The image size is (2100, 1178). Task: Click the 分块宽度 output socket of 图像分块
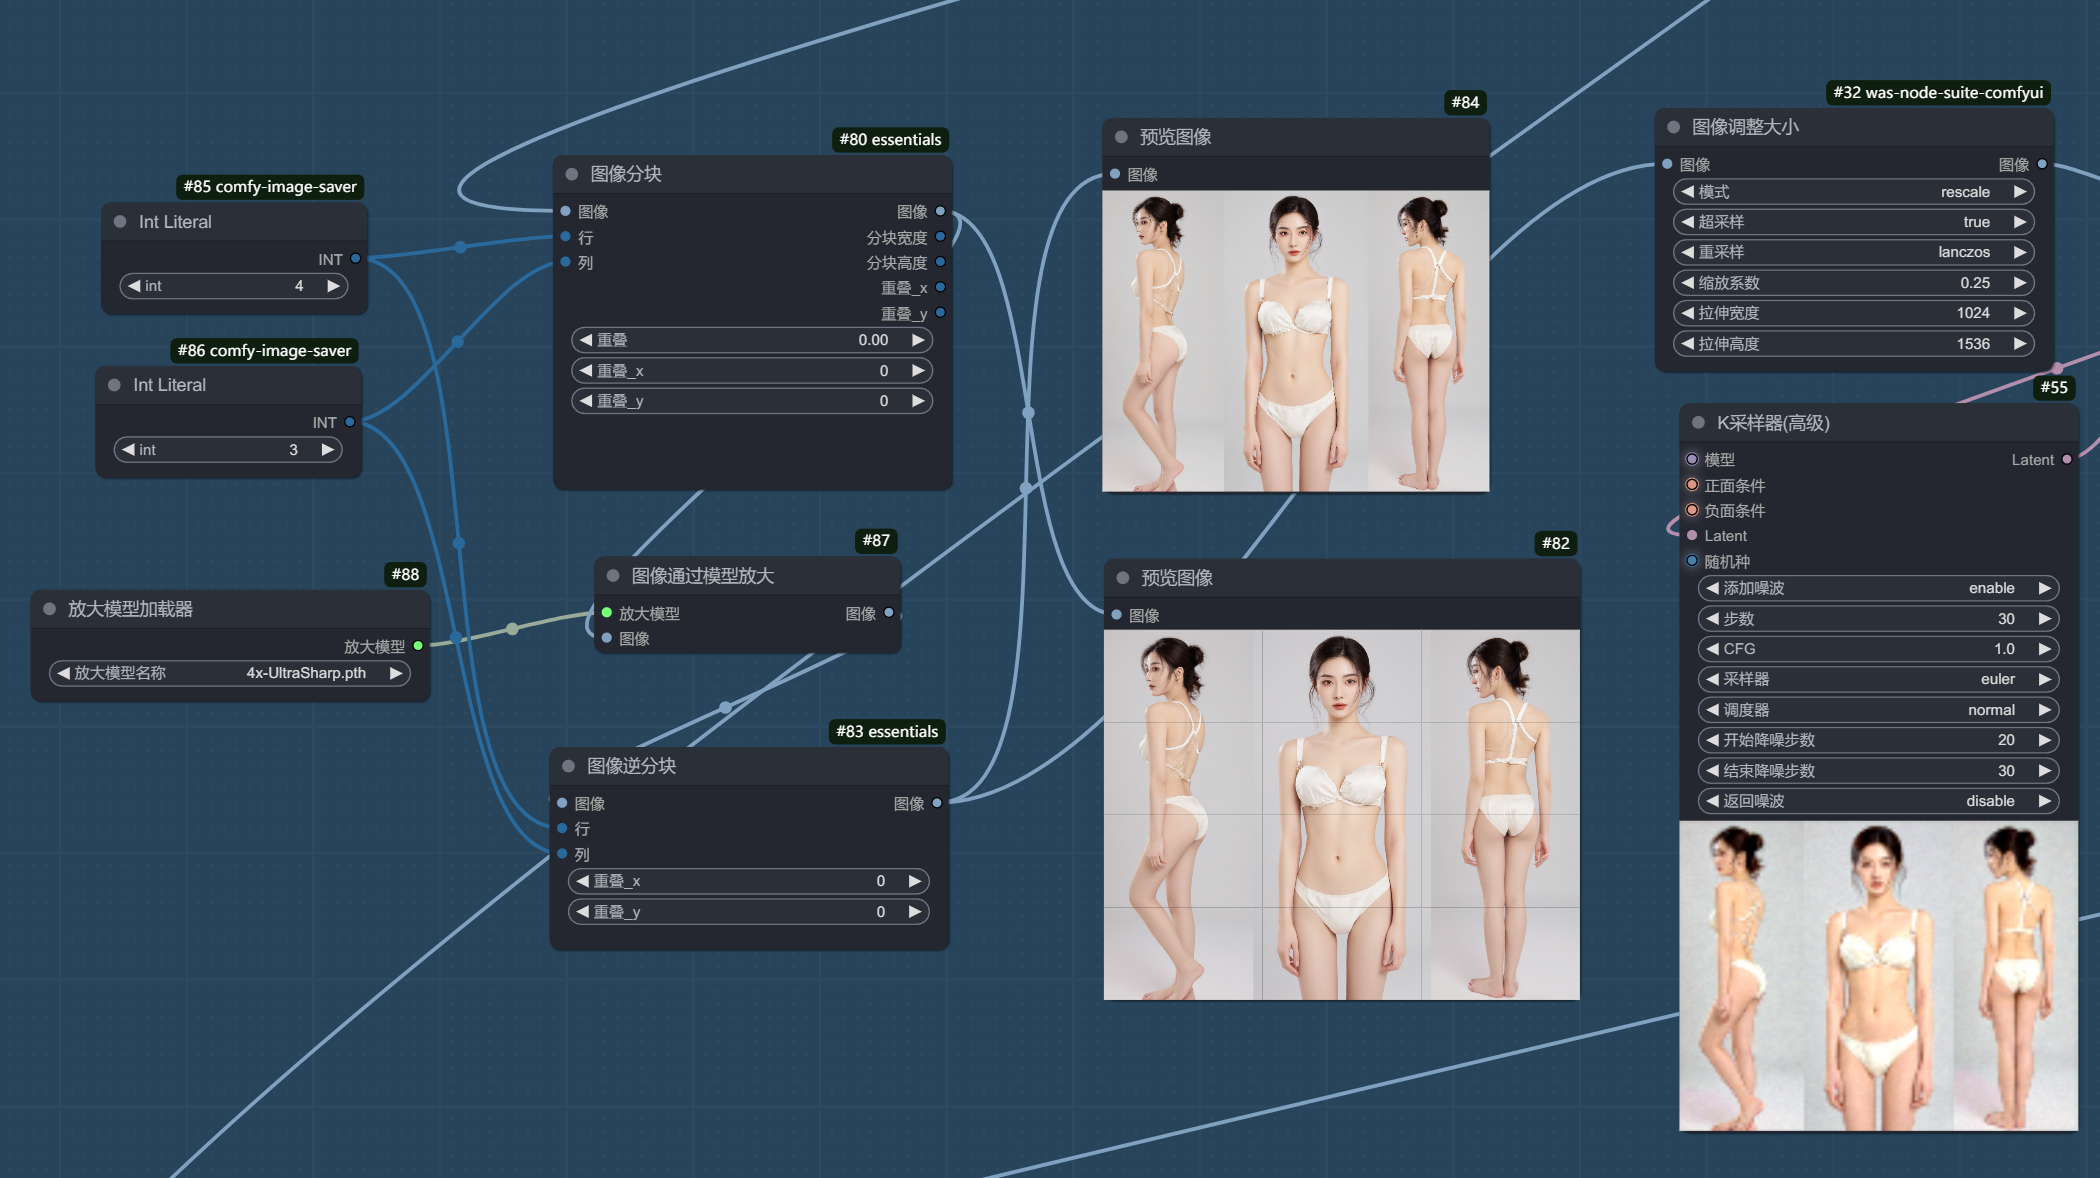pos(940,237)
